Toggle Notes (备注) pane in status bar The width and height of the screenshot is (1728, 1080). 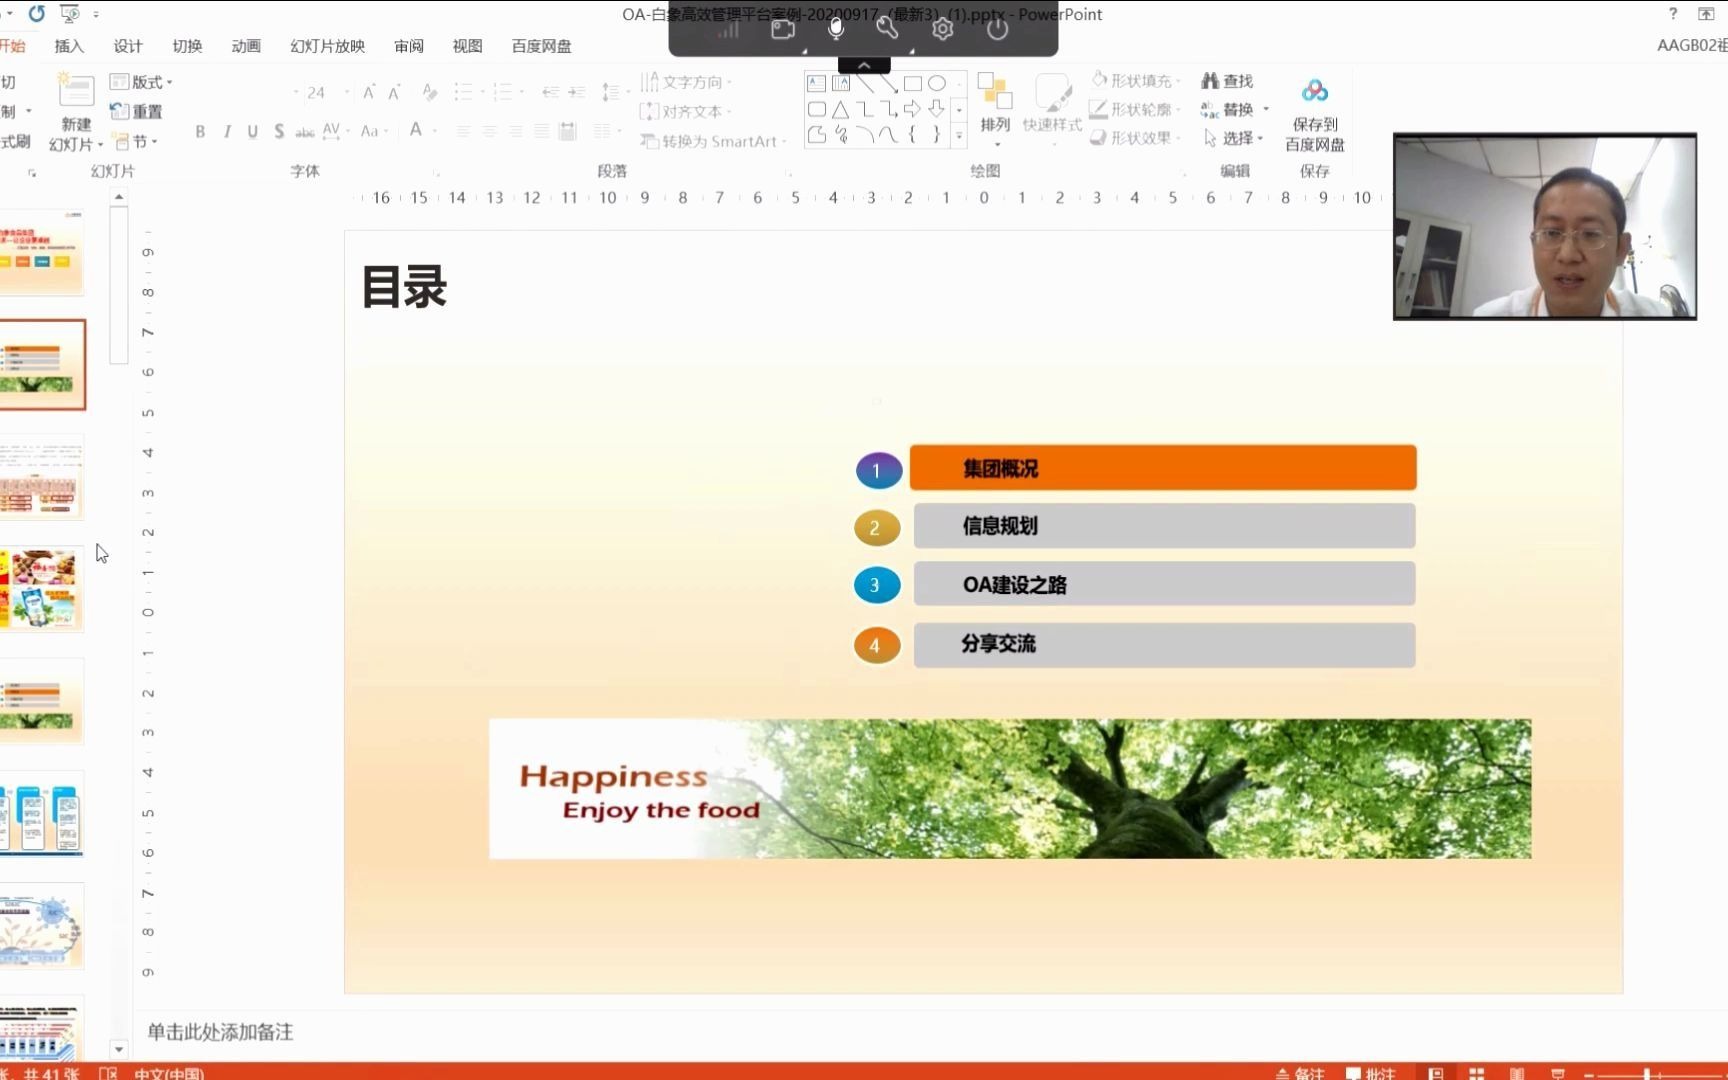tap(1300, 1073)
